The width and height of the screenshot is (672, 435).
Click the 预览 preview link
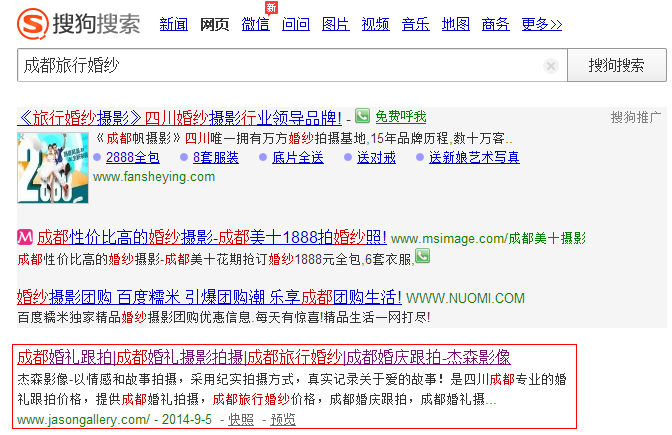[283, 419]
